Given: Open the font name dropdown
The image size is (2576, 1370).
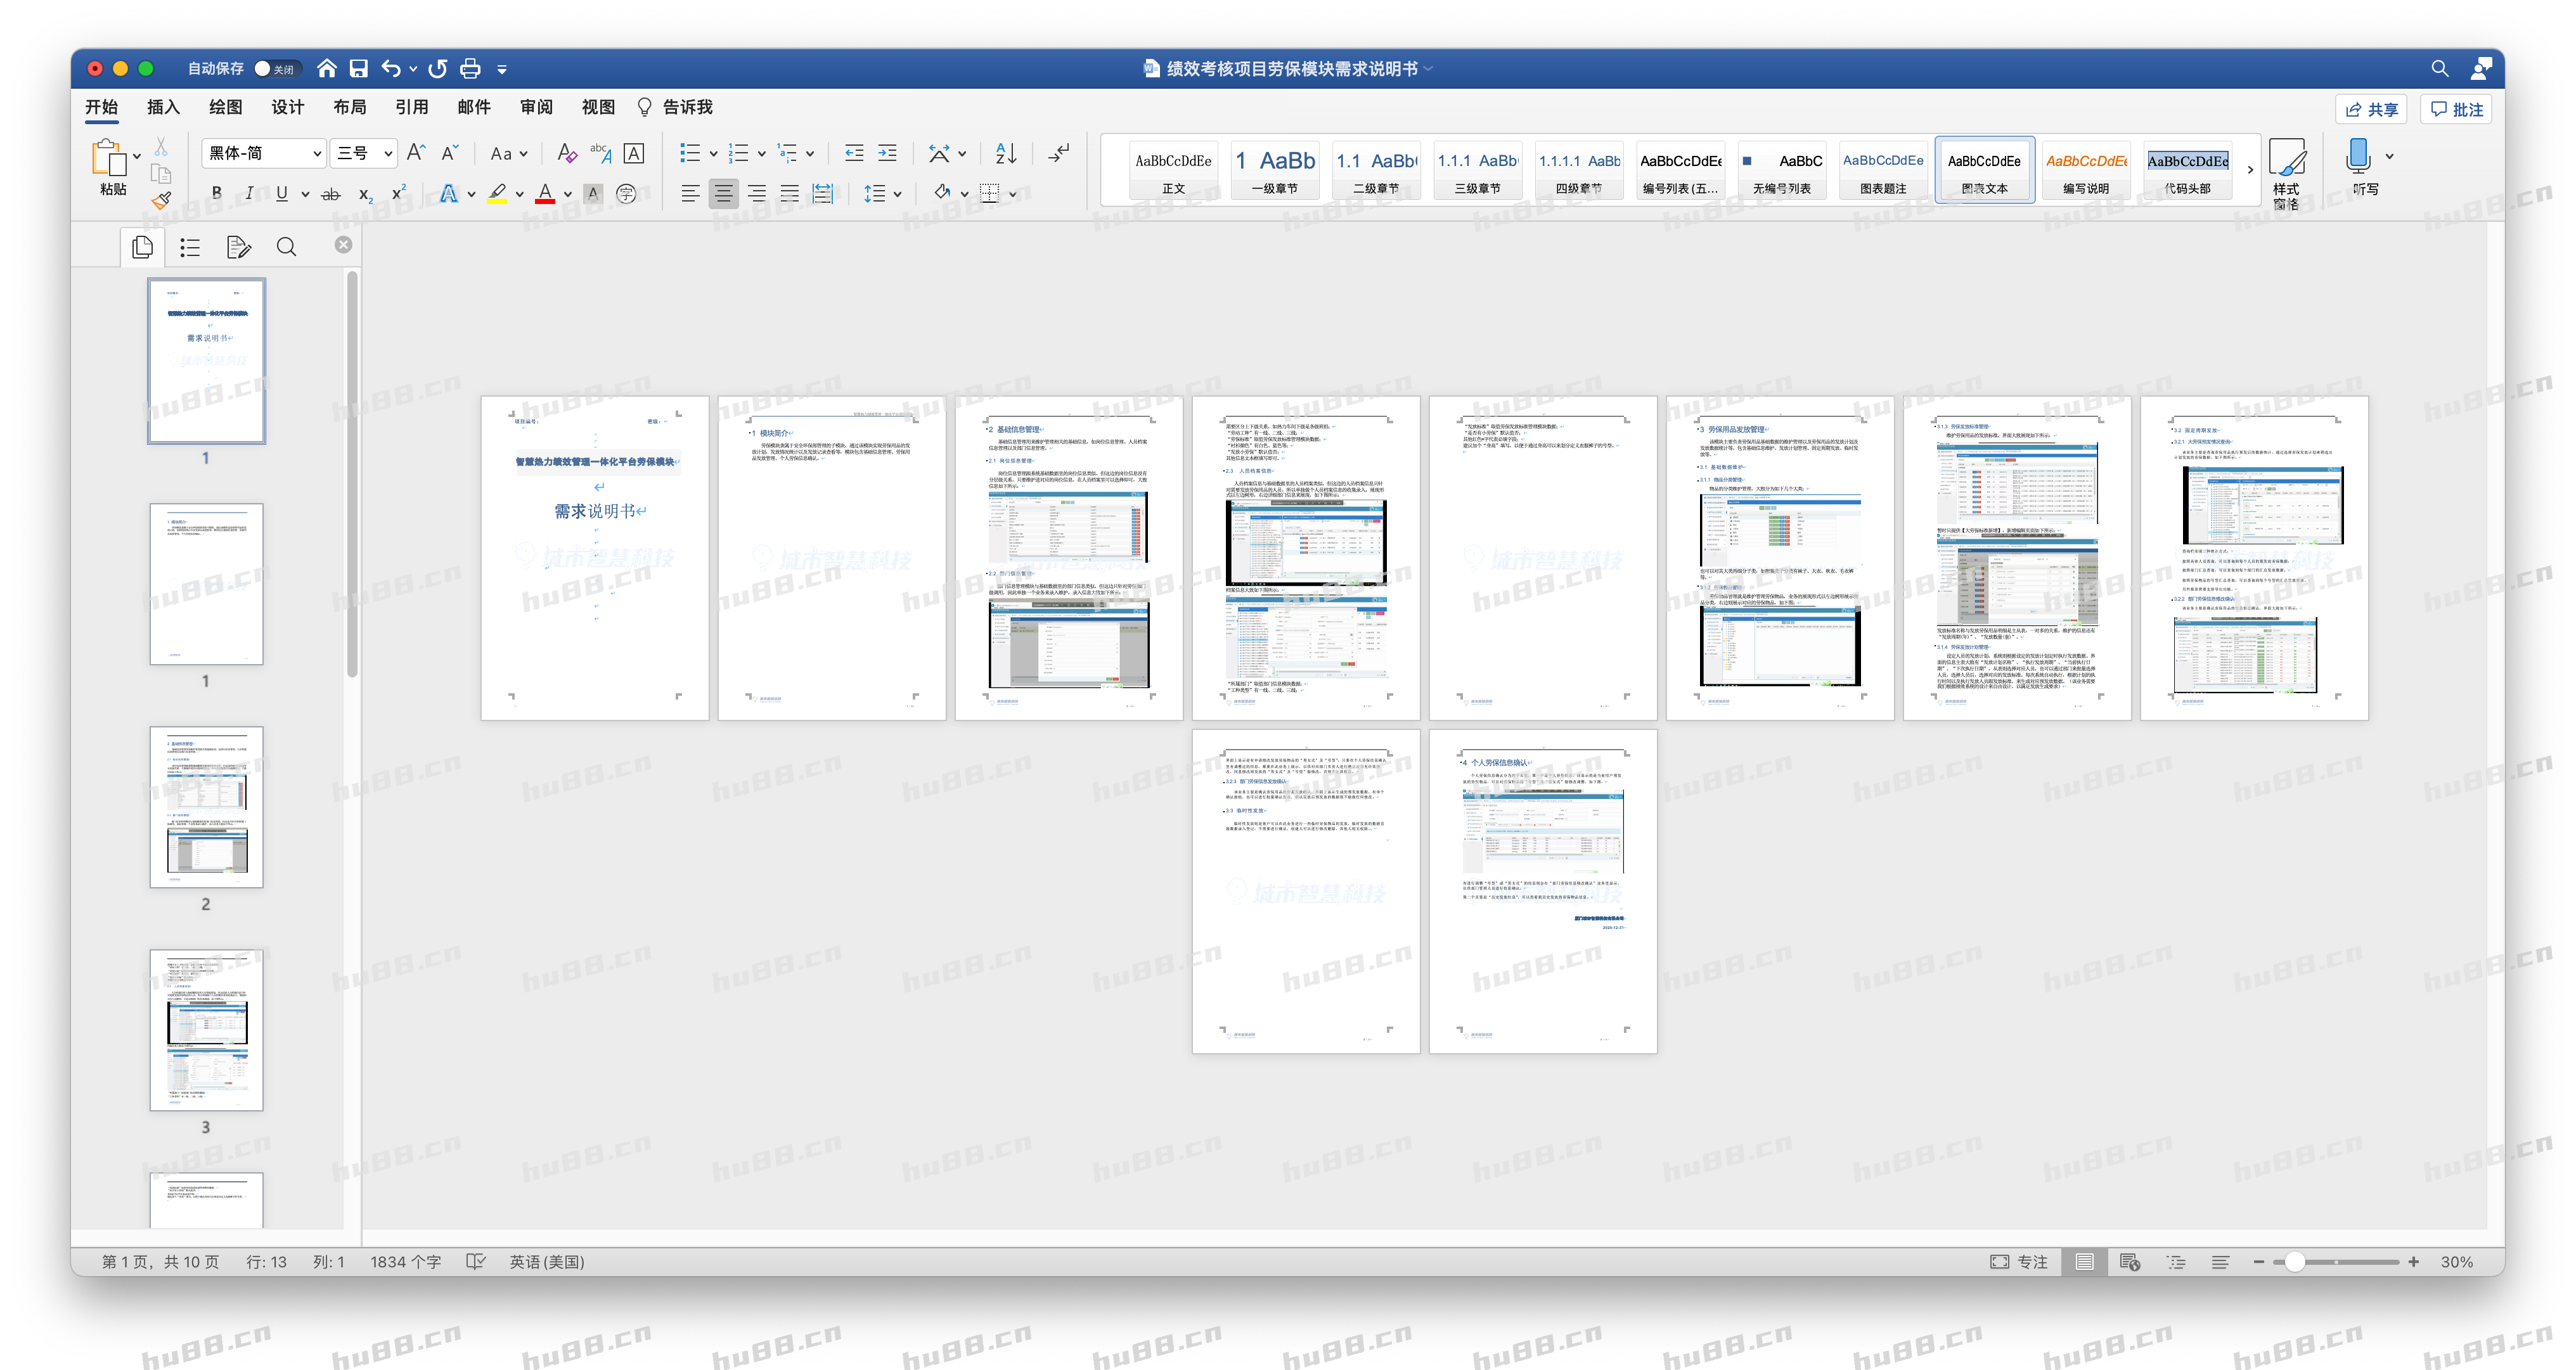Looking at the screenshot, I should pos(317,153).
